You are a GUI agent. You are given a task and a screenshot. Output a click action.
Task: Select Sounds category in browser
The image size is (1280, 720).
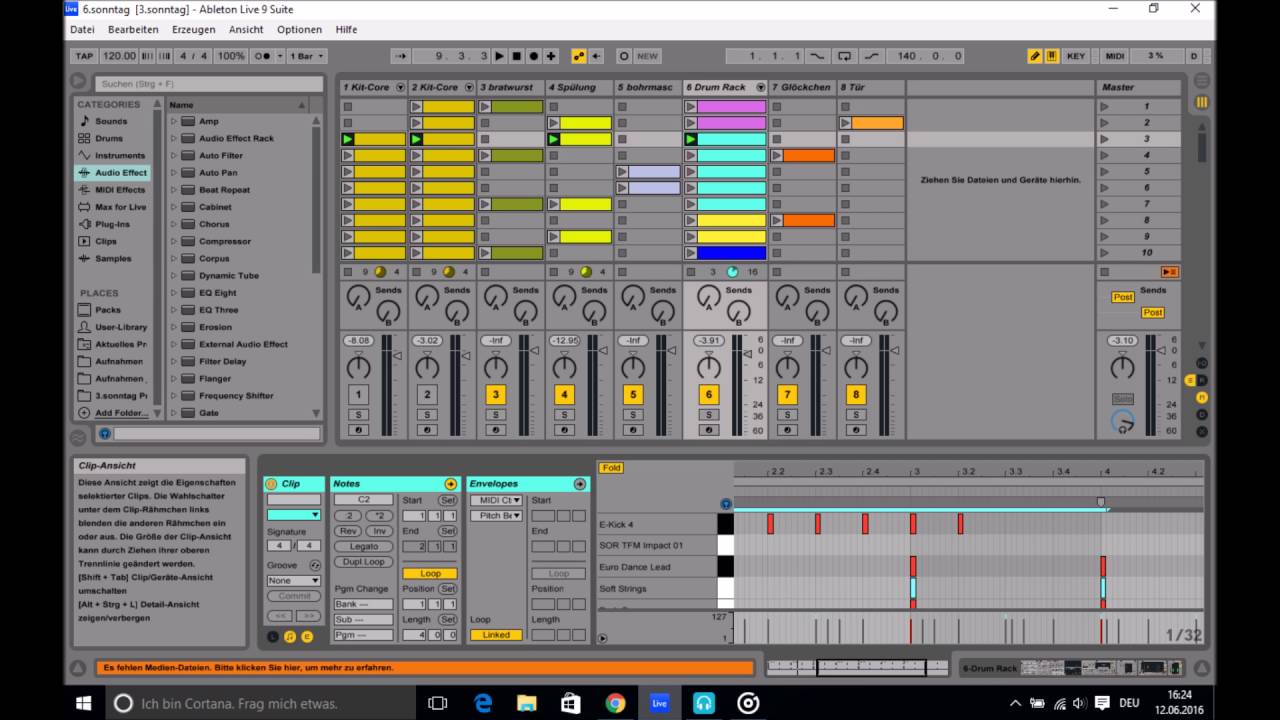point(111,121)
